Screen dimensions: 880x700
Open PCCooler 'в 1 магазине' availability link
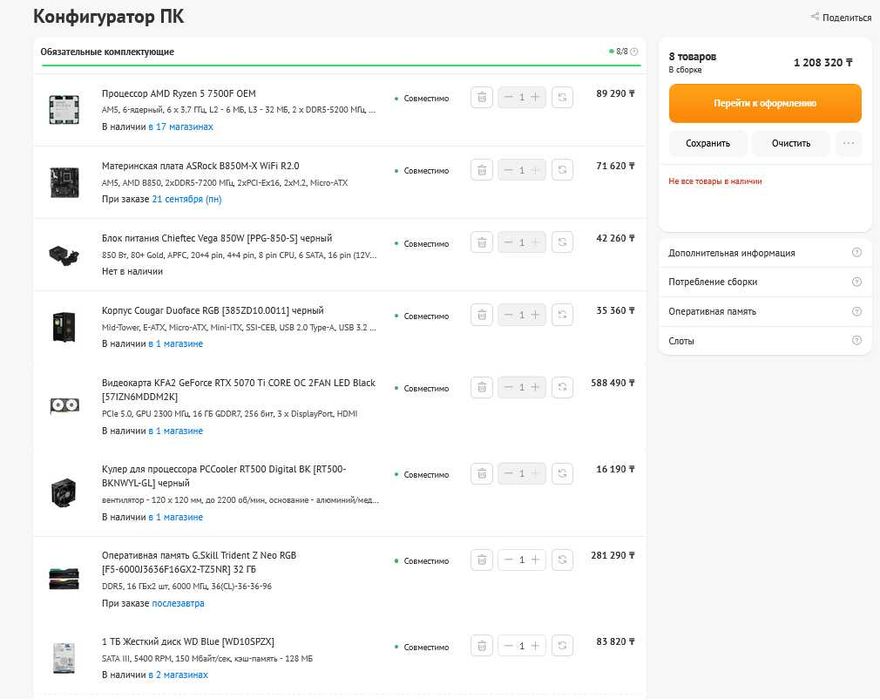176,517
